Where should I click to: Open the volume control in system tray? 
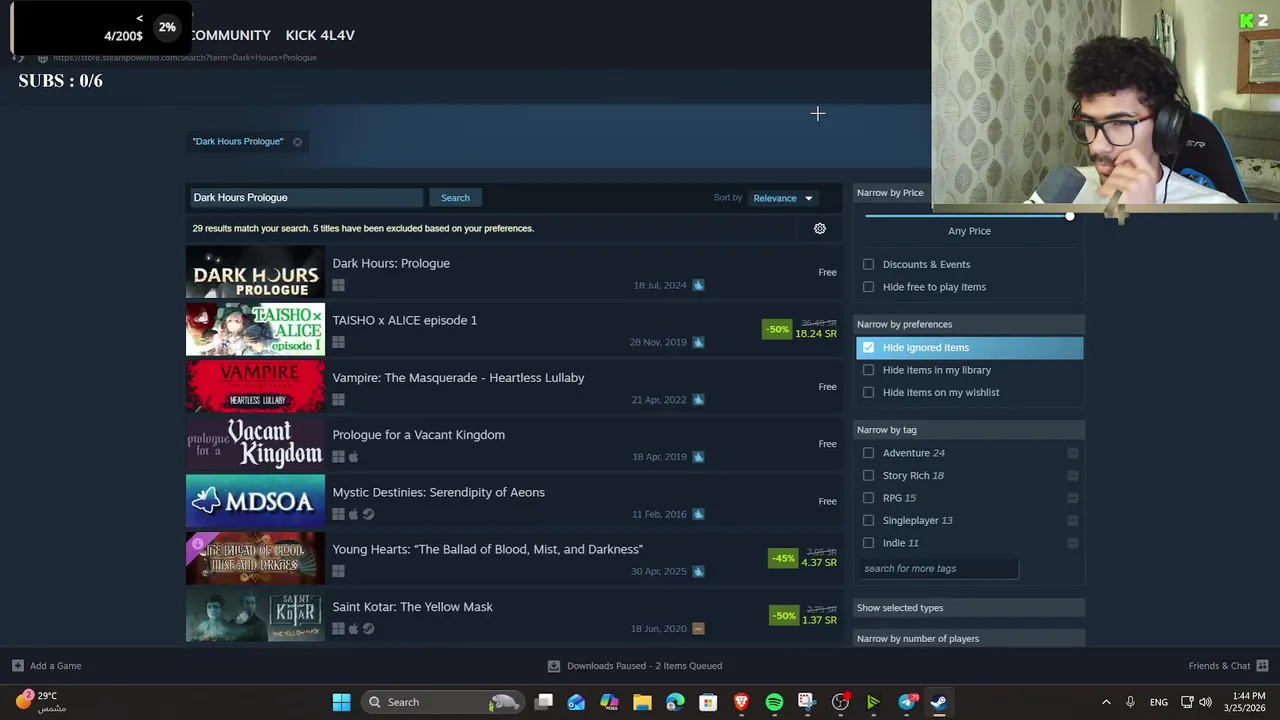click(1205, 702)
